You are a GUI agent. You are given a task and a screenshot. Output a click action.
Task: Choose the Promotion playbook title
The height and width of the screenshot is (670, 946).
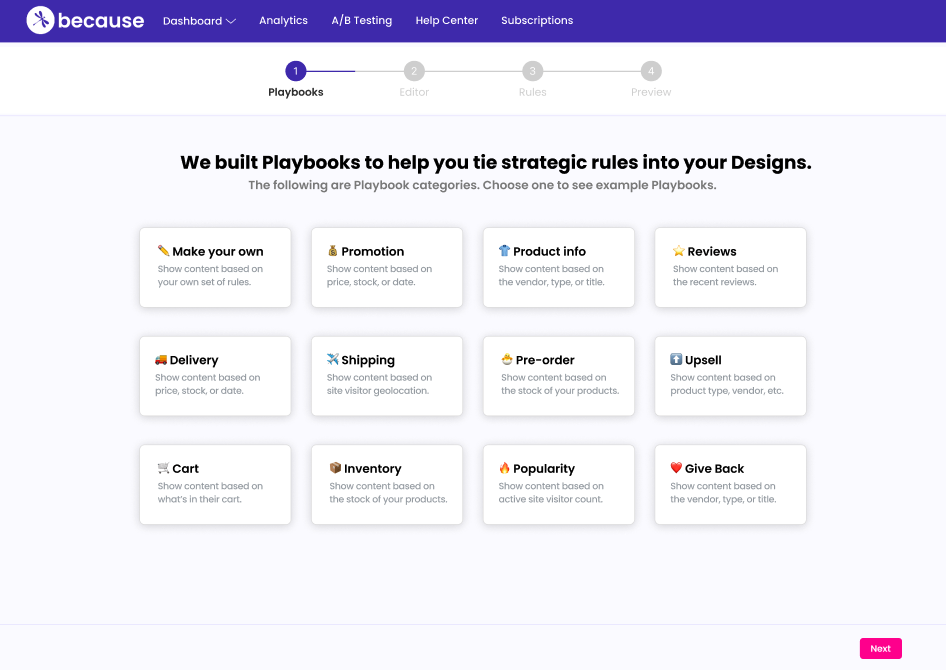372,251
